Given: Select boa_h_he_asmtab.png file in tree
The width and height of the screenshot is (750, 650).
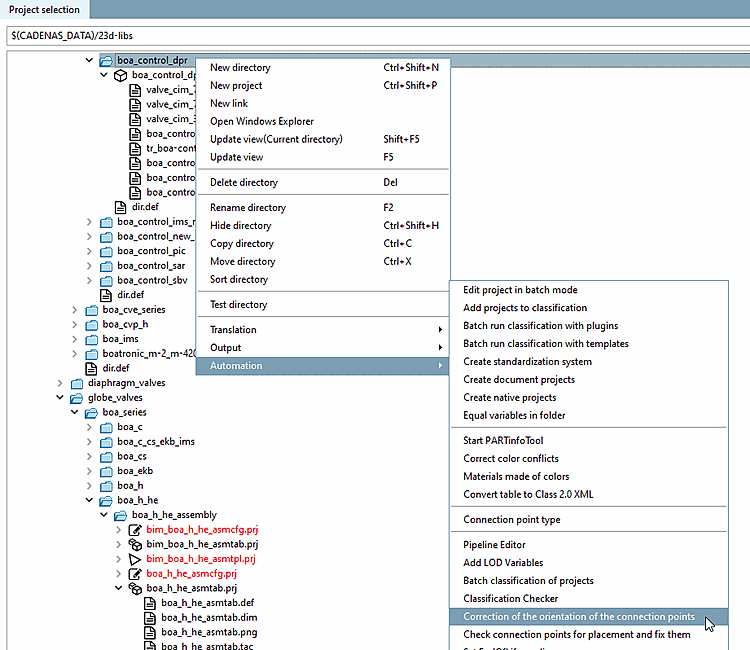Looking at the screenshot, I should click(x=208, y=632).
